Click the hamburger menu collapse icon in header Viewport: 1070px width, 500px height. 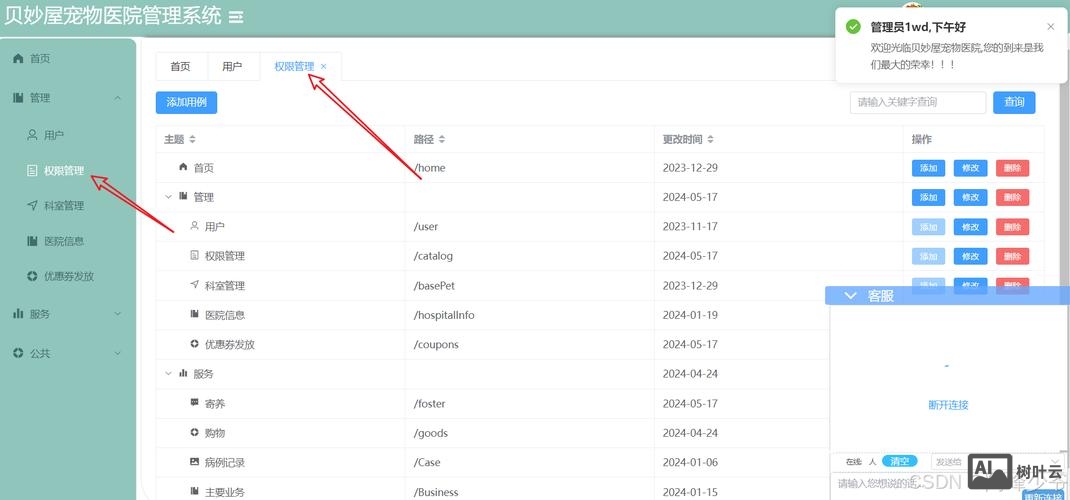pyautogui.click(x=236, y=17)
